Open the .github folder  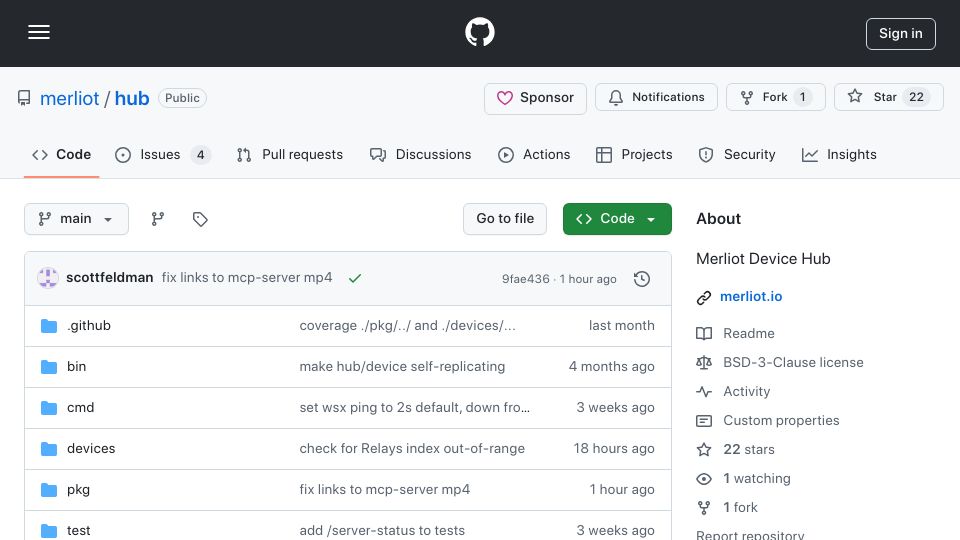pos(89,326)
